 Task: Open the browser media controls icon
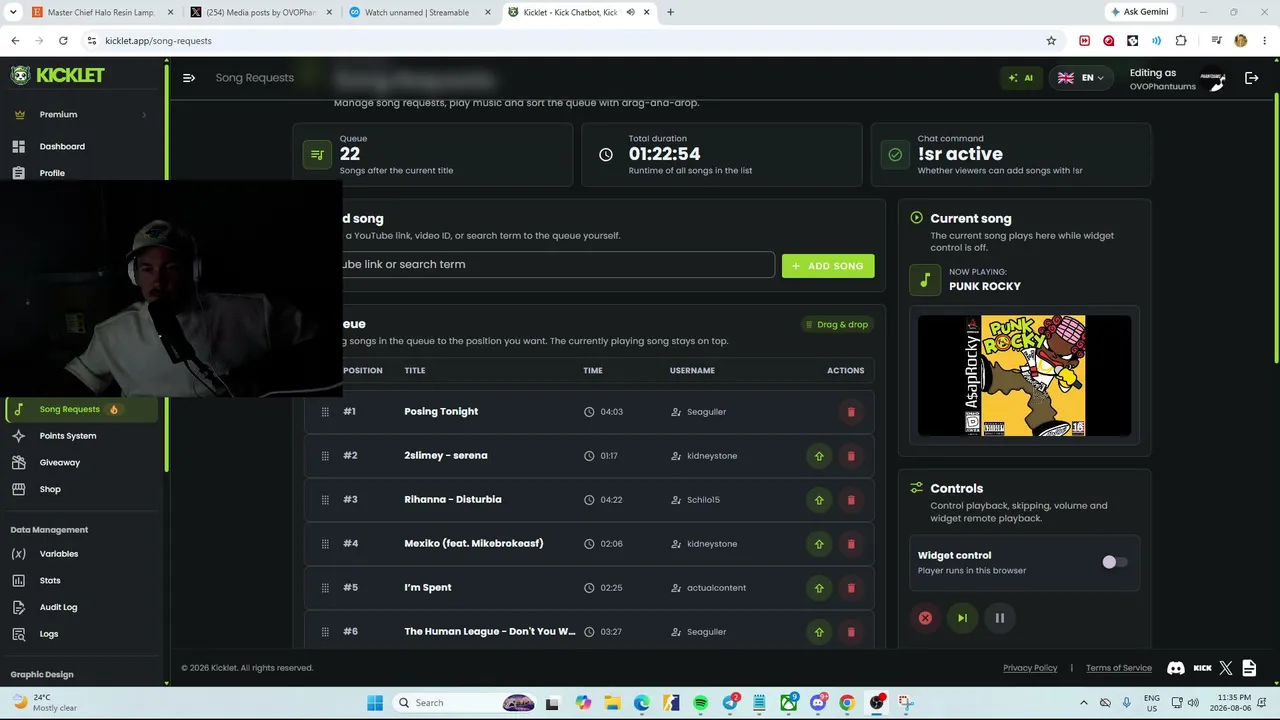[x=1216, y=41]
